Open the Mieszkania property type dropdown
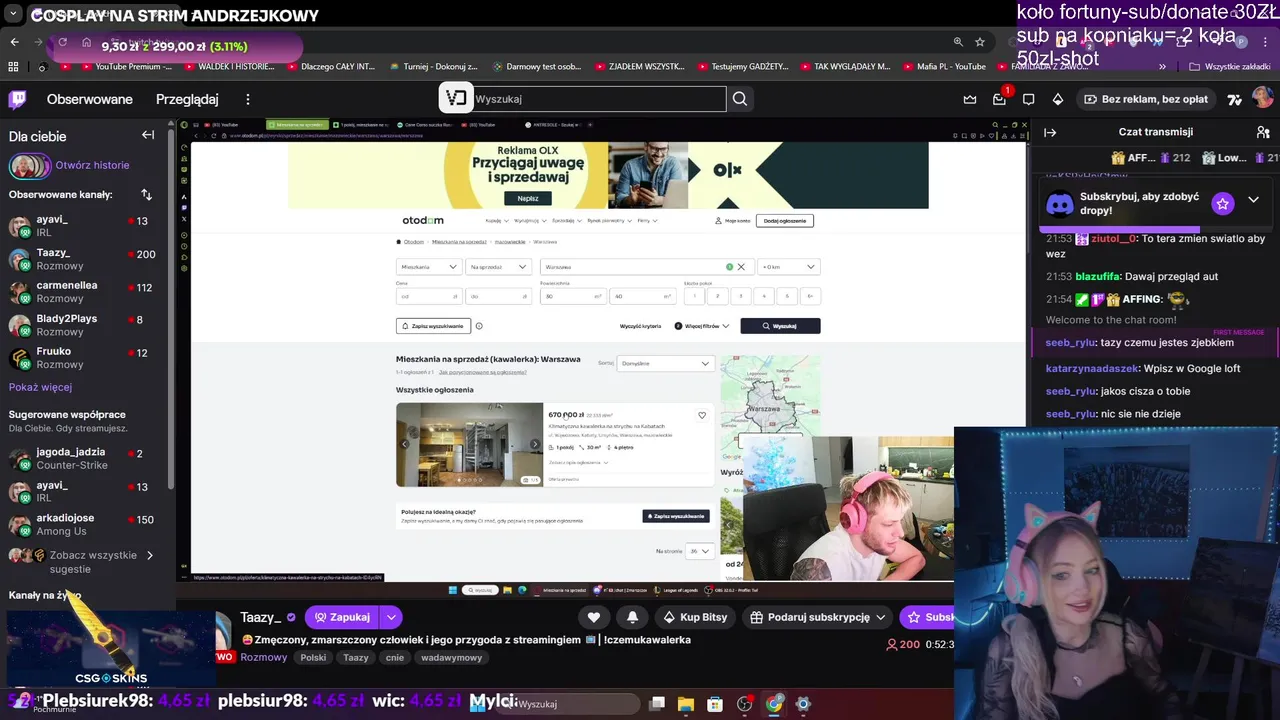1280x720 pixels. coord(429,267)
